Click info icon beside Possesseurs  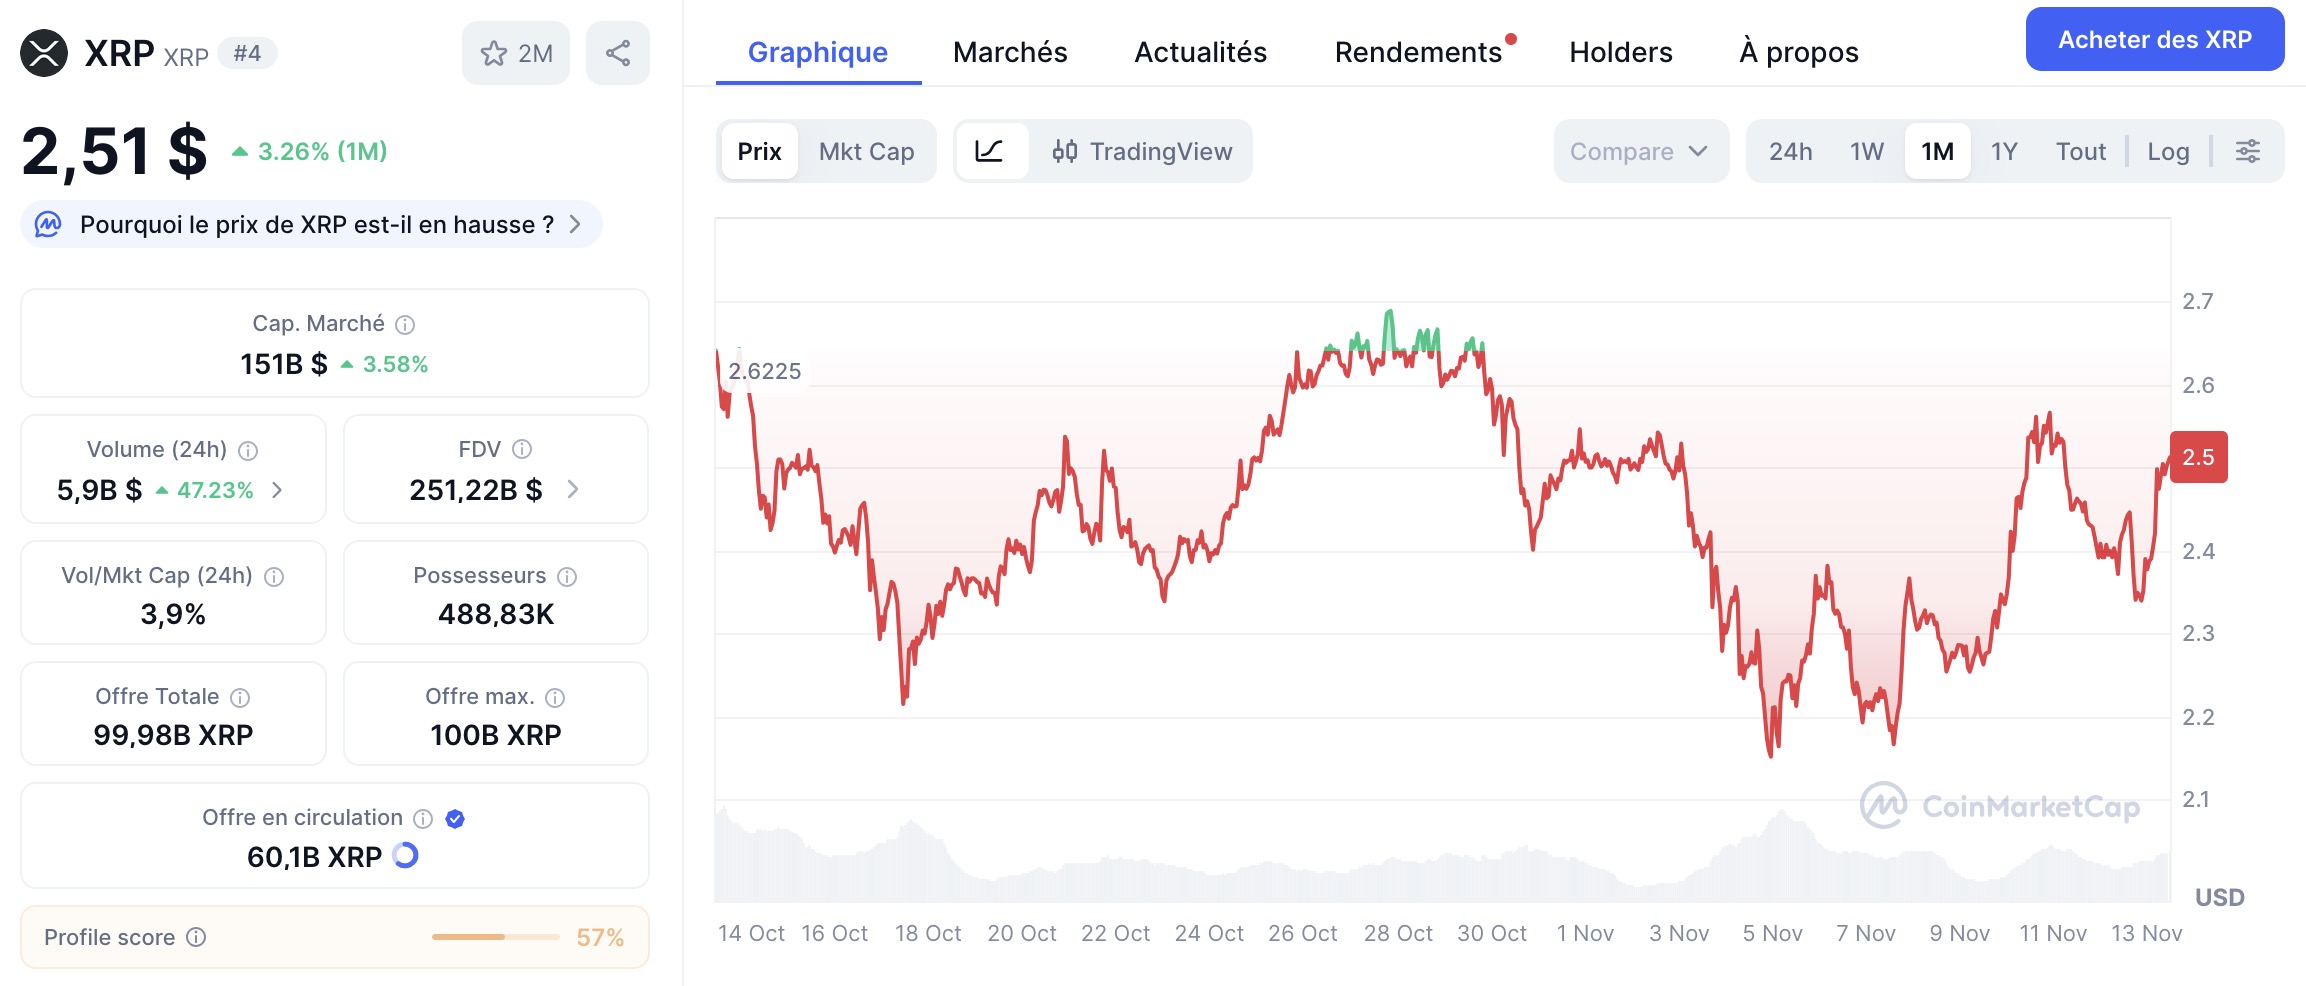pyautogui.click(x=567, y=577)
